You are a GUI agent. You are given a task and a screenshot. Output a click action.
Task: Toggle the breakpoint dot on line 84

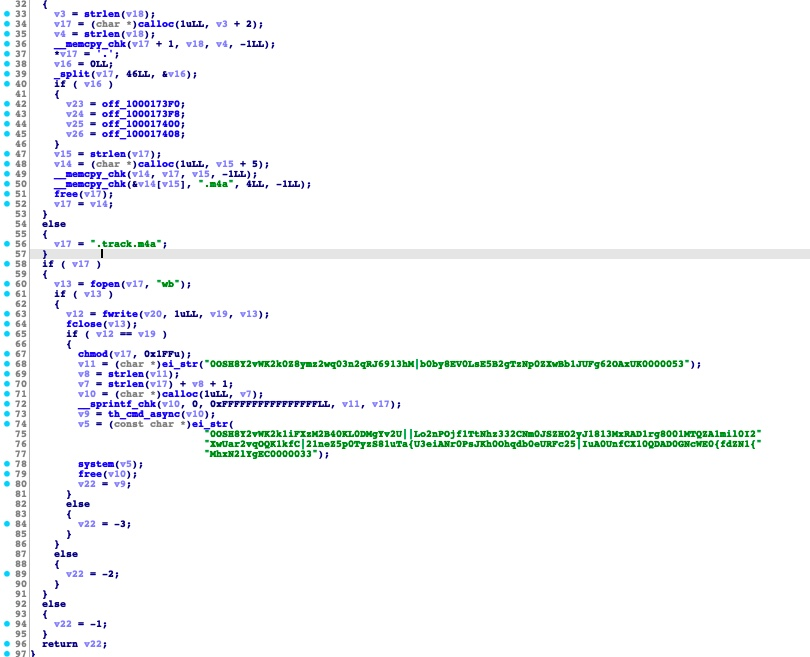click(x=7, y=524)
